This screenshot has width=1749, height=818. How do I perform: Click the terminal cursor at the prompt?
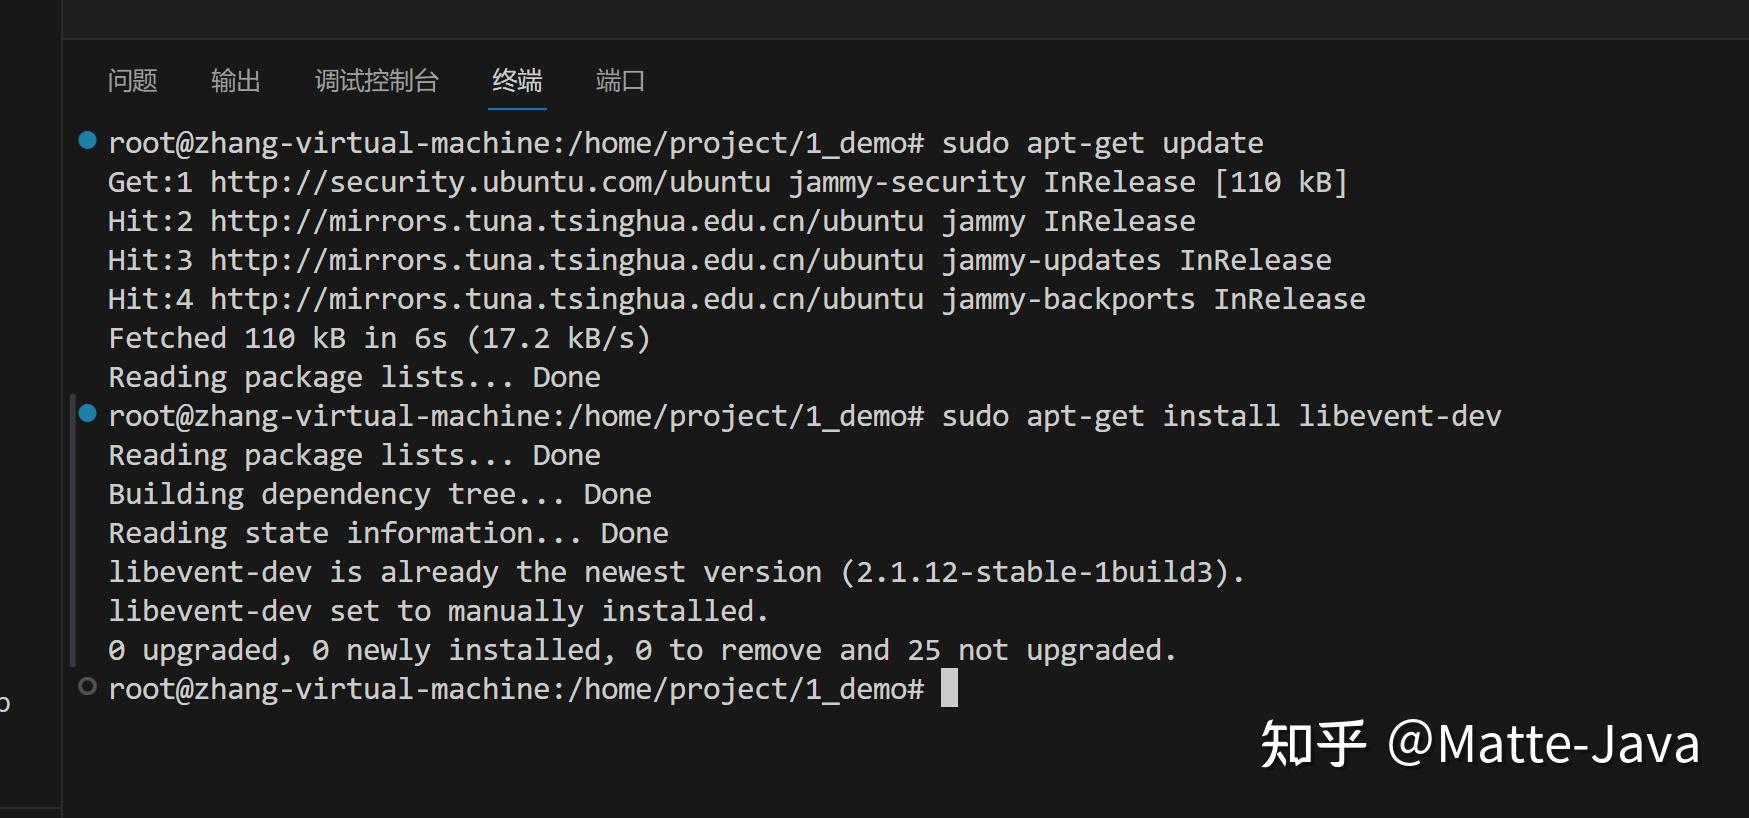[950, 687]
